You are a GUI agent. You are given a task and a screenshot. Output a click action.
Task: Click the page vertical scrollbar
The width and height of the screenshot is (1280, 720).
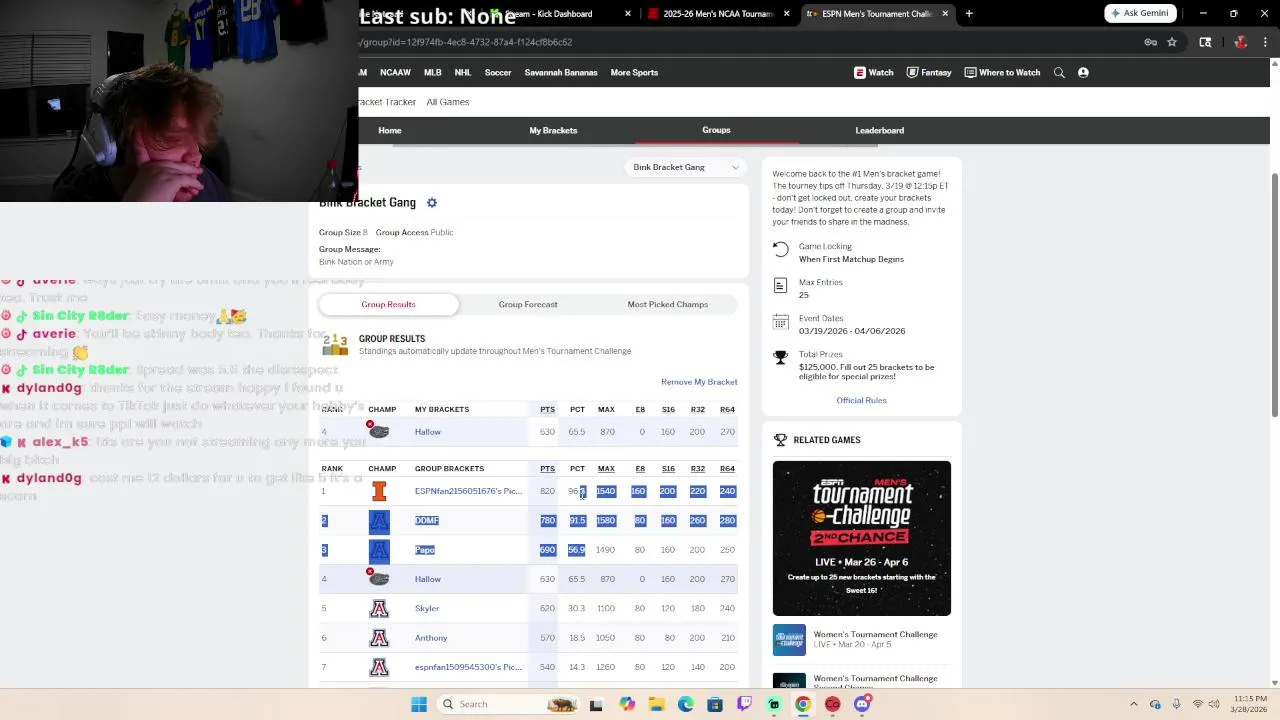(1274, 295)
